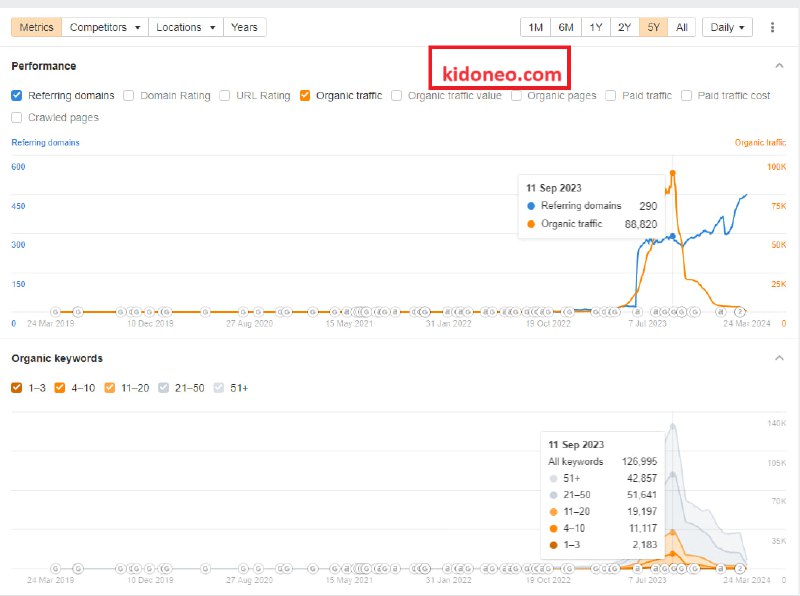Viewport: 800px width, 596px height.
Task: Click the 140K label on keywords chart axis
Action: point(777,423)
